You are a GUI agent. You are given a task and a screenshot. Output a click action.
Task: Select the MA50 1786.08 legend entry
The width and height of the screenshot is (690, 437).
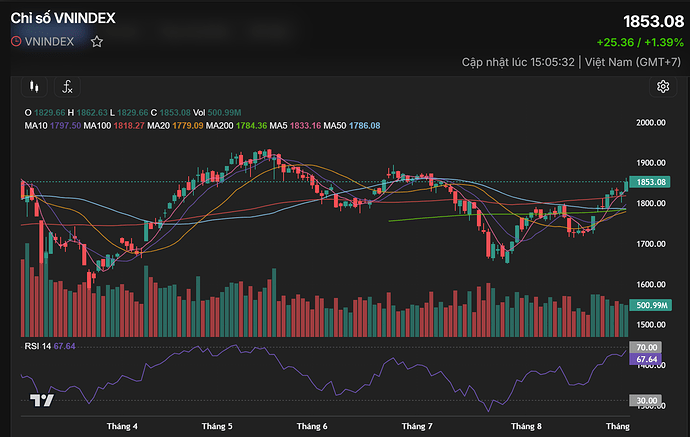[352, 125]
